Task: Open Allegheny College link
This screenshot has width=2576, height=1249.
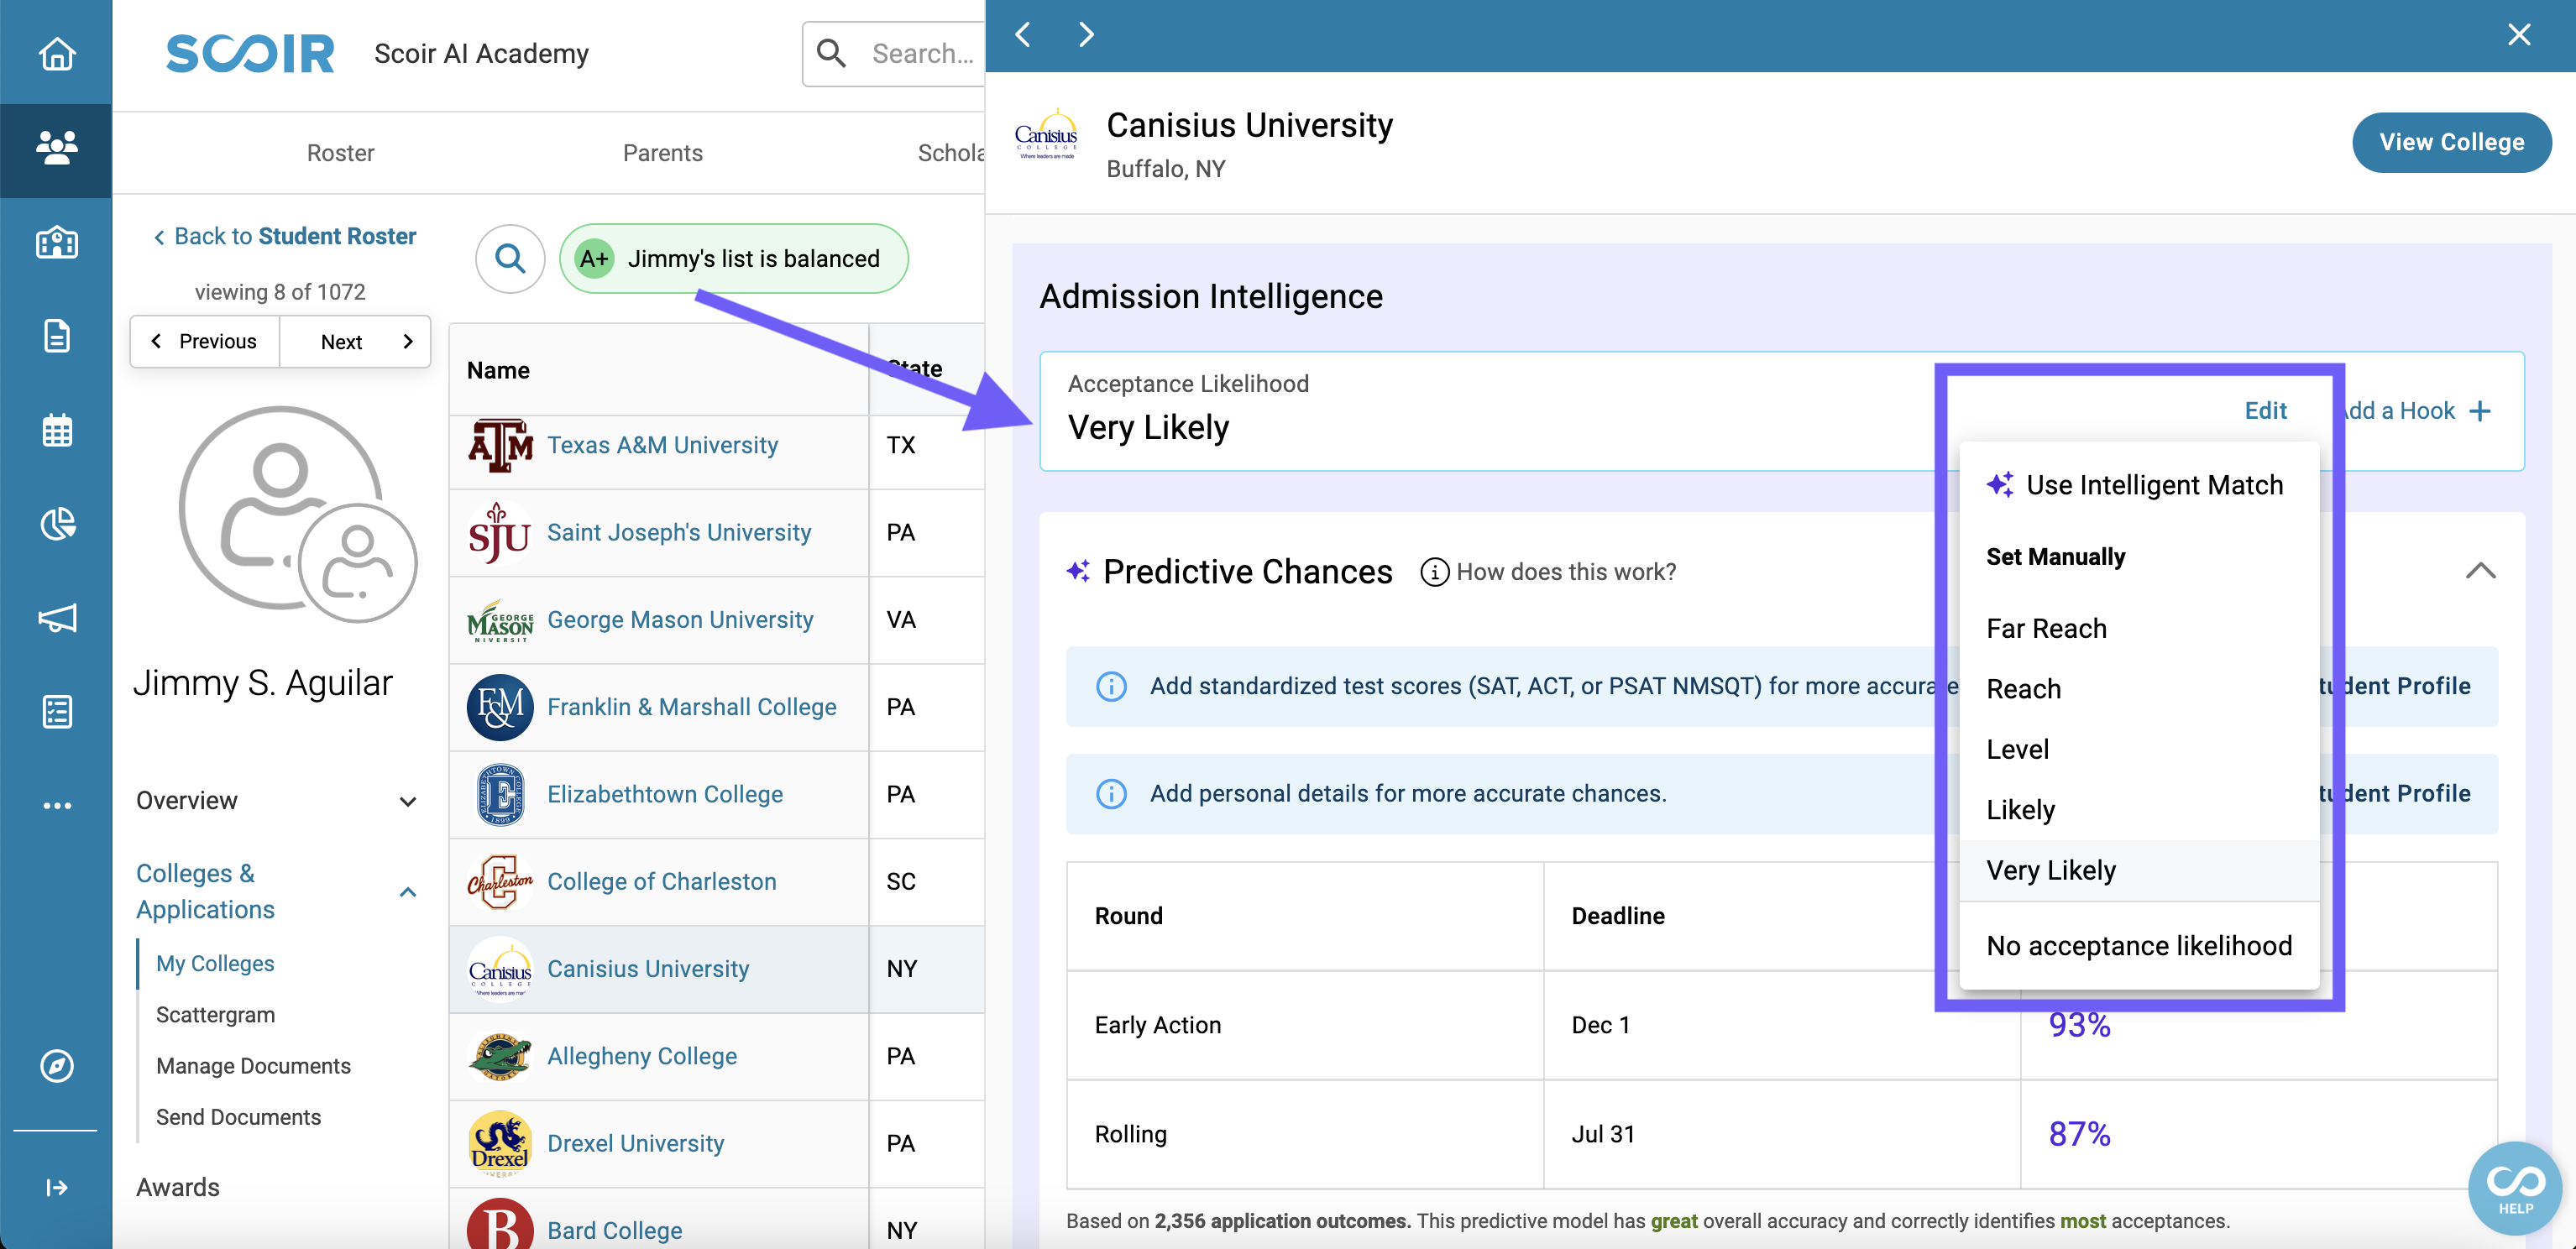Action: (642, 1056)
